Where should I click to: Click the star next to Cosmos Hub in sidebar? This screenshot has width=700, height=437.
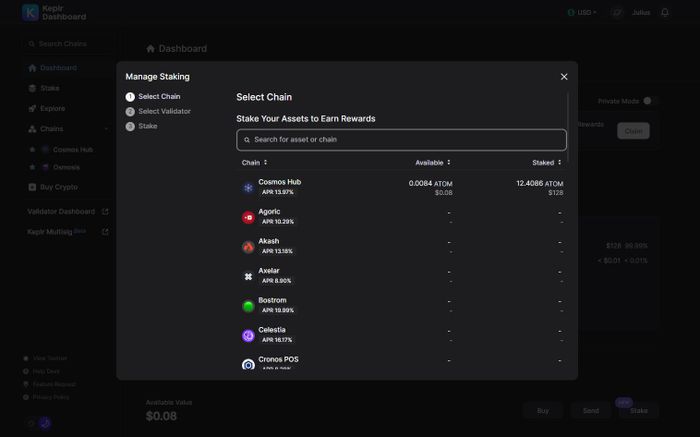[32, 150]
